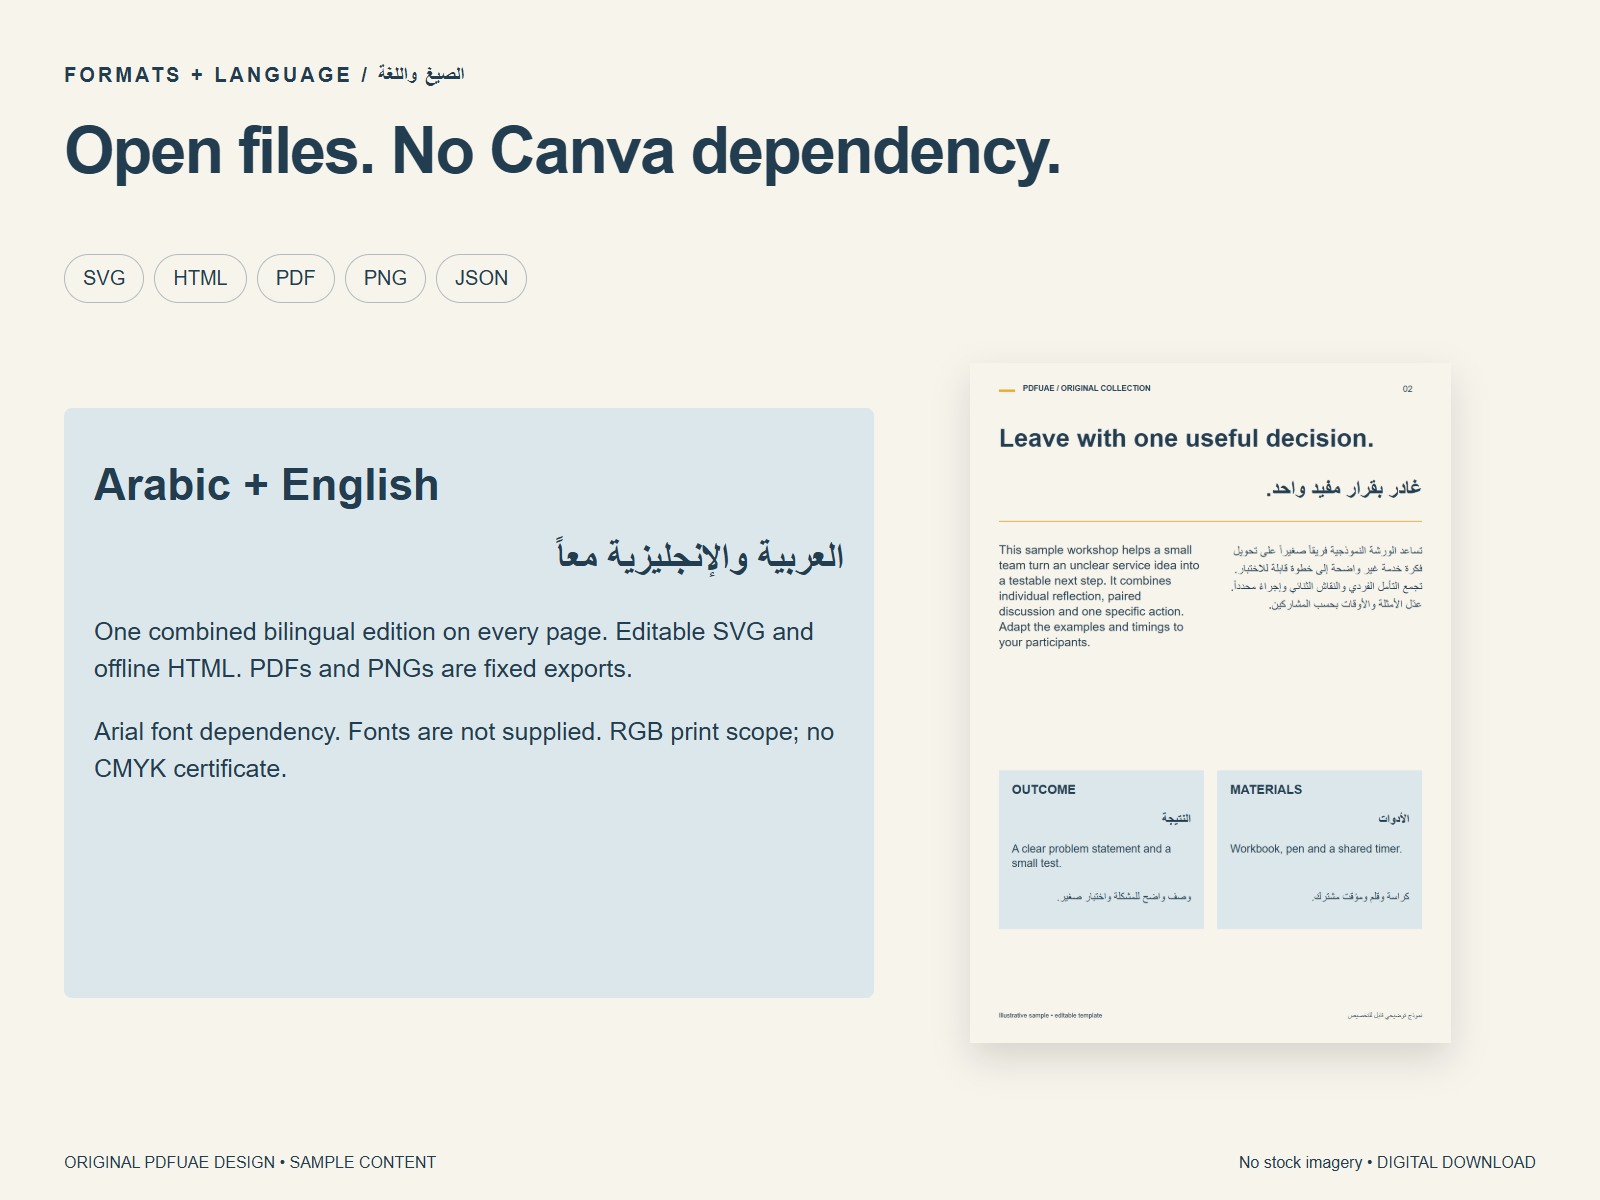
Task: Pick the PNG format pill
Action: tap(385, 278)
